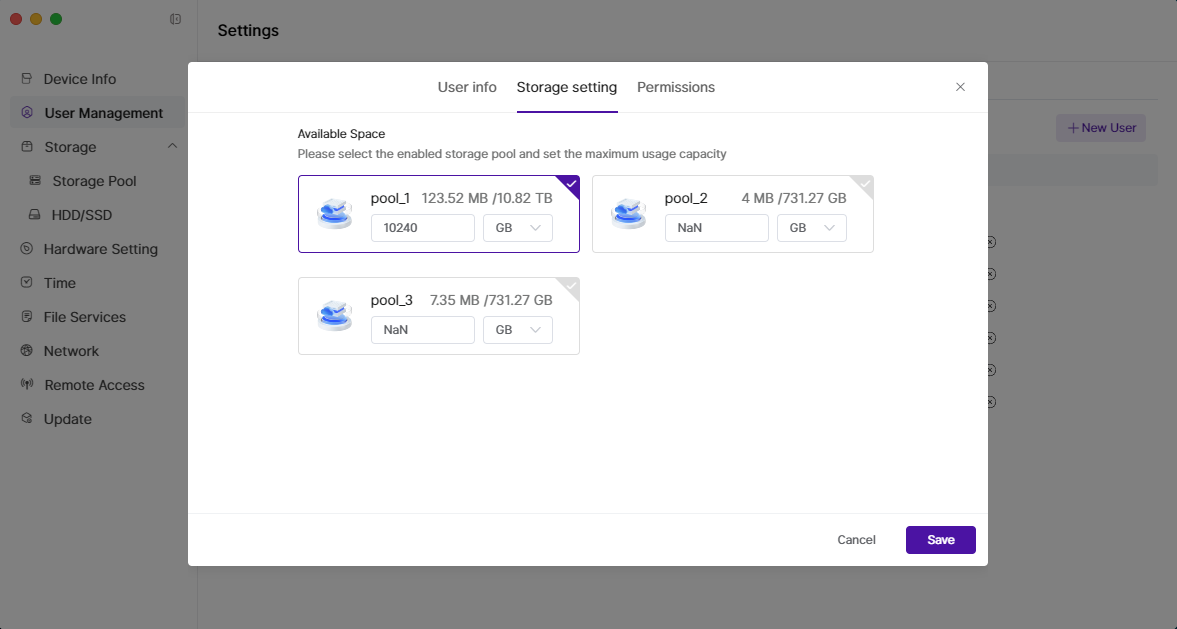Switch to the User info tab

[x=467, y=87]
